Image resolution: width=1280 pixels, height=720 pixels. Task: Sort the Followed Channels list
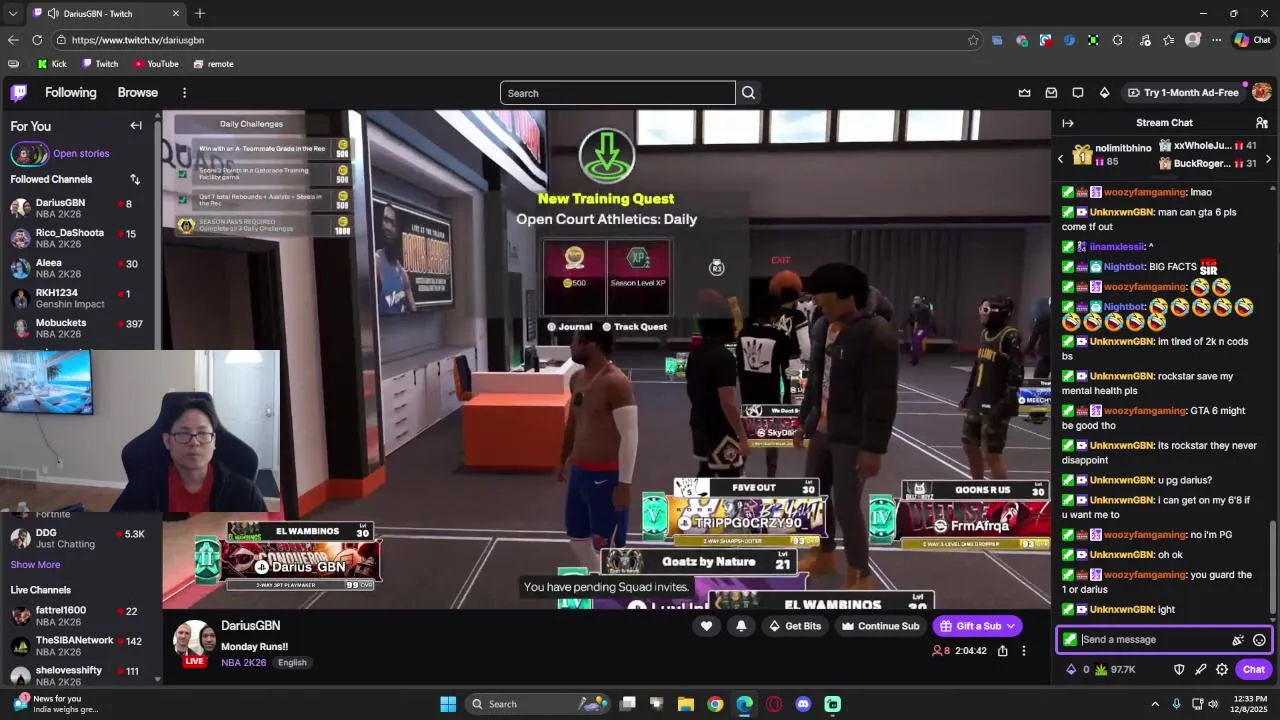135,180
